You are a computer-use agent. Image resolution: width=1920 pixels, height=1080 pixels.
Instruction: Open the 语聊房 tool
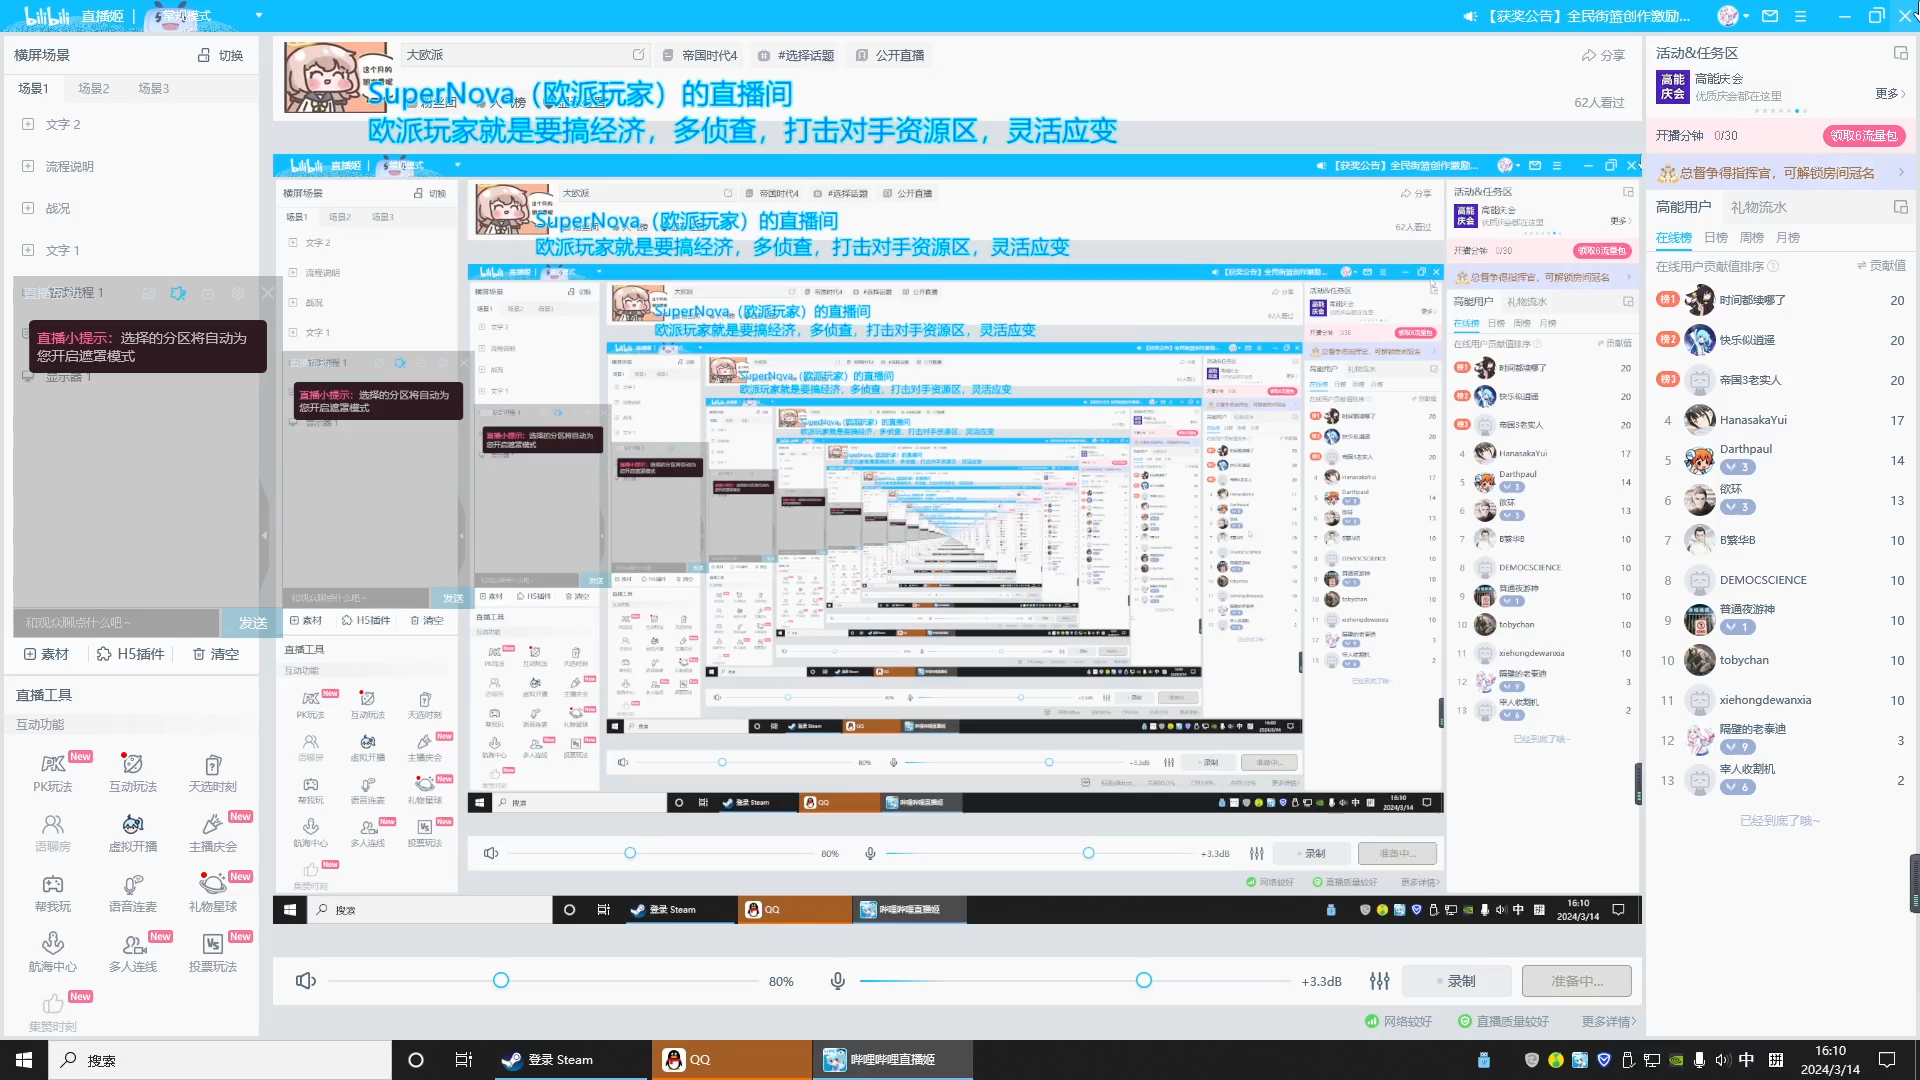[x=53, y=833]
